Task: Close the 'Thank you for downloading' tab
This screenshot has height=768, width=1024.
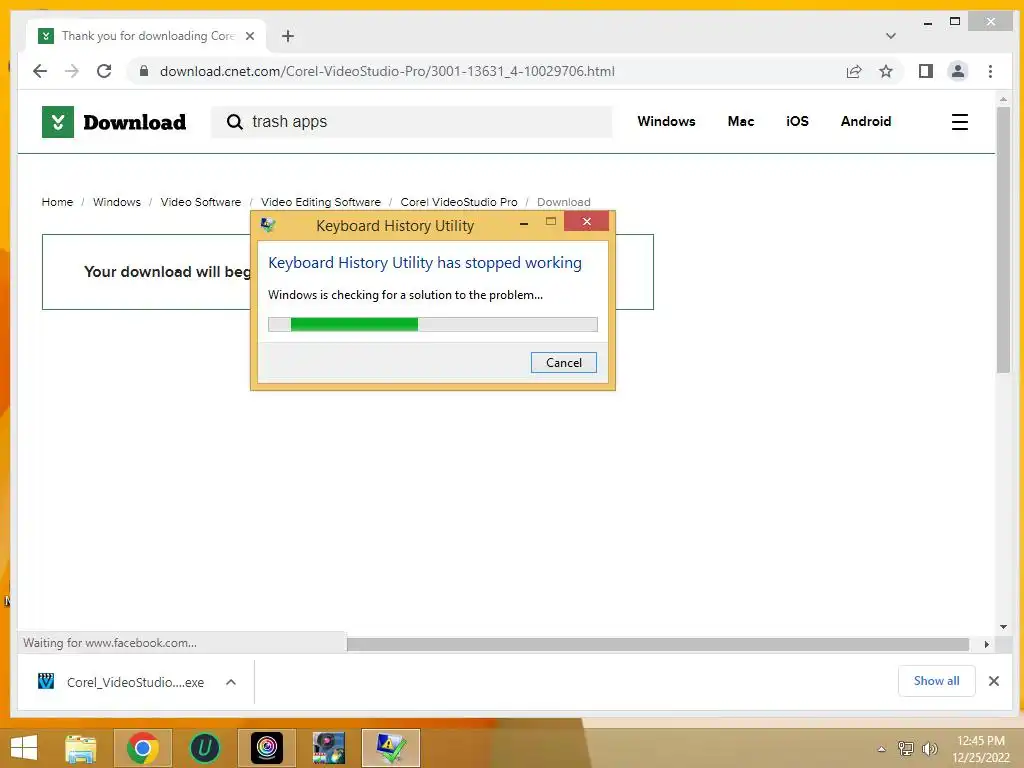Action: click(x=249, y=36)
